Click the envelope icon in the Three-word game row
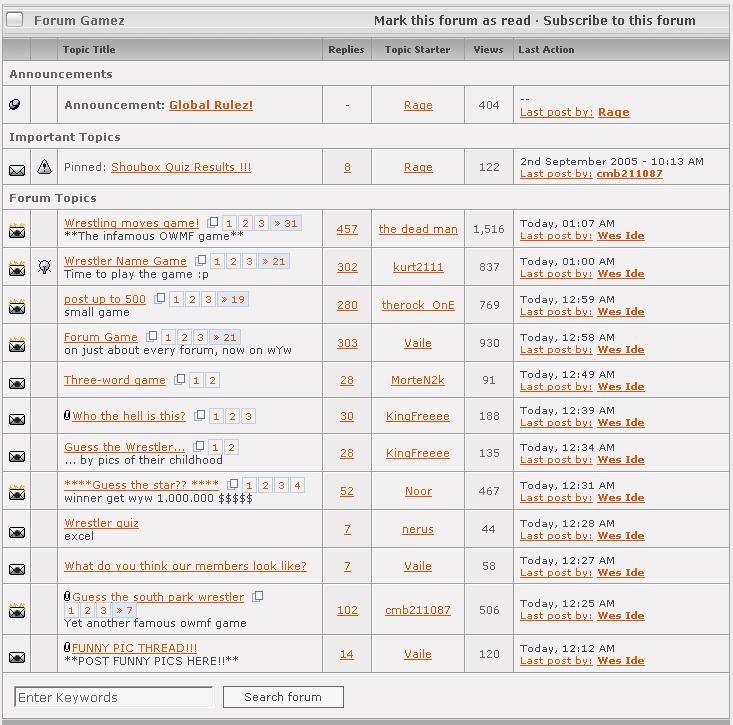The image size is (733, 725). [17, 382]
